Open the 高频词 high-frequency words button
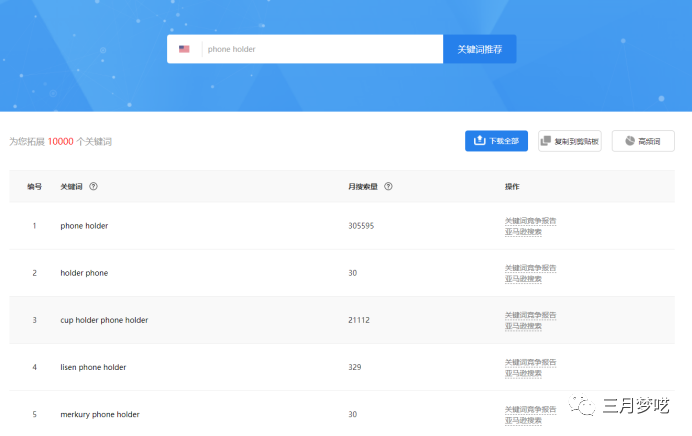 [x=643, y=141]
